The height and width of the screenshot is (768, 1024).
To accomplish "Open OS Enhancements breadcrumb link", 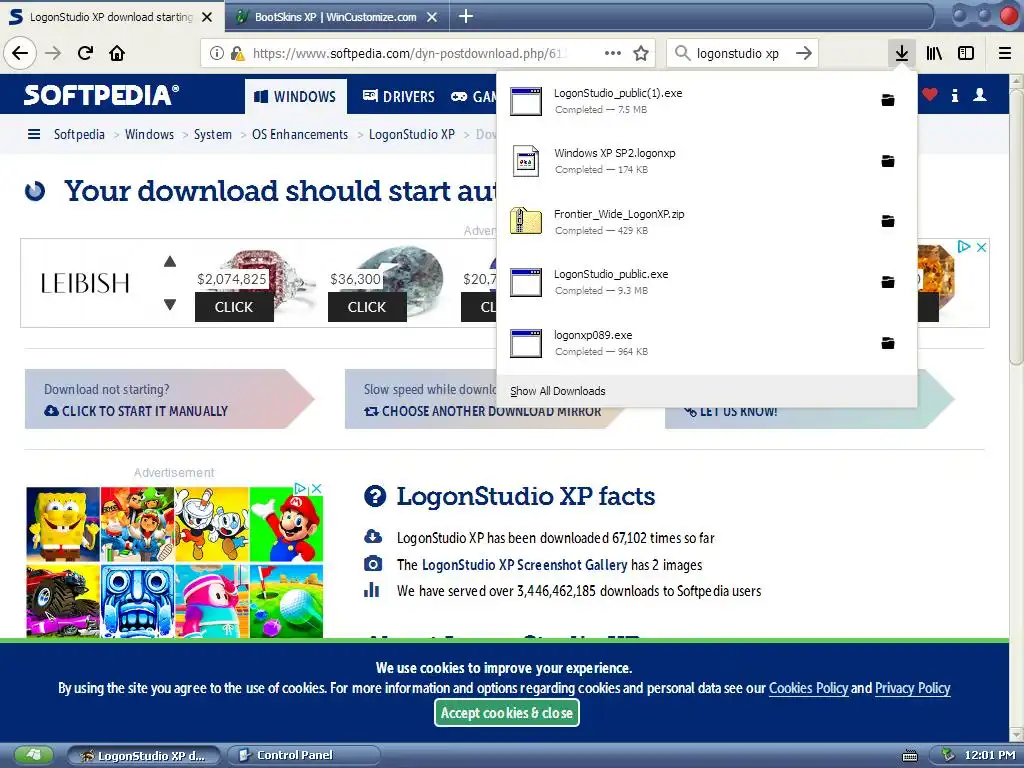I will [x=300, y=135].
